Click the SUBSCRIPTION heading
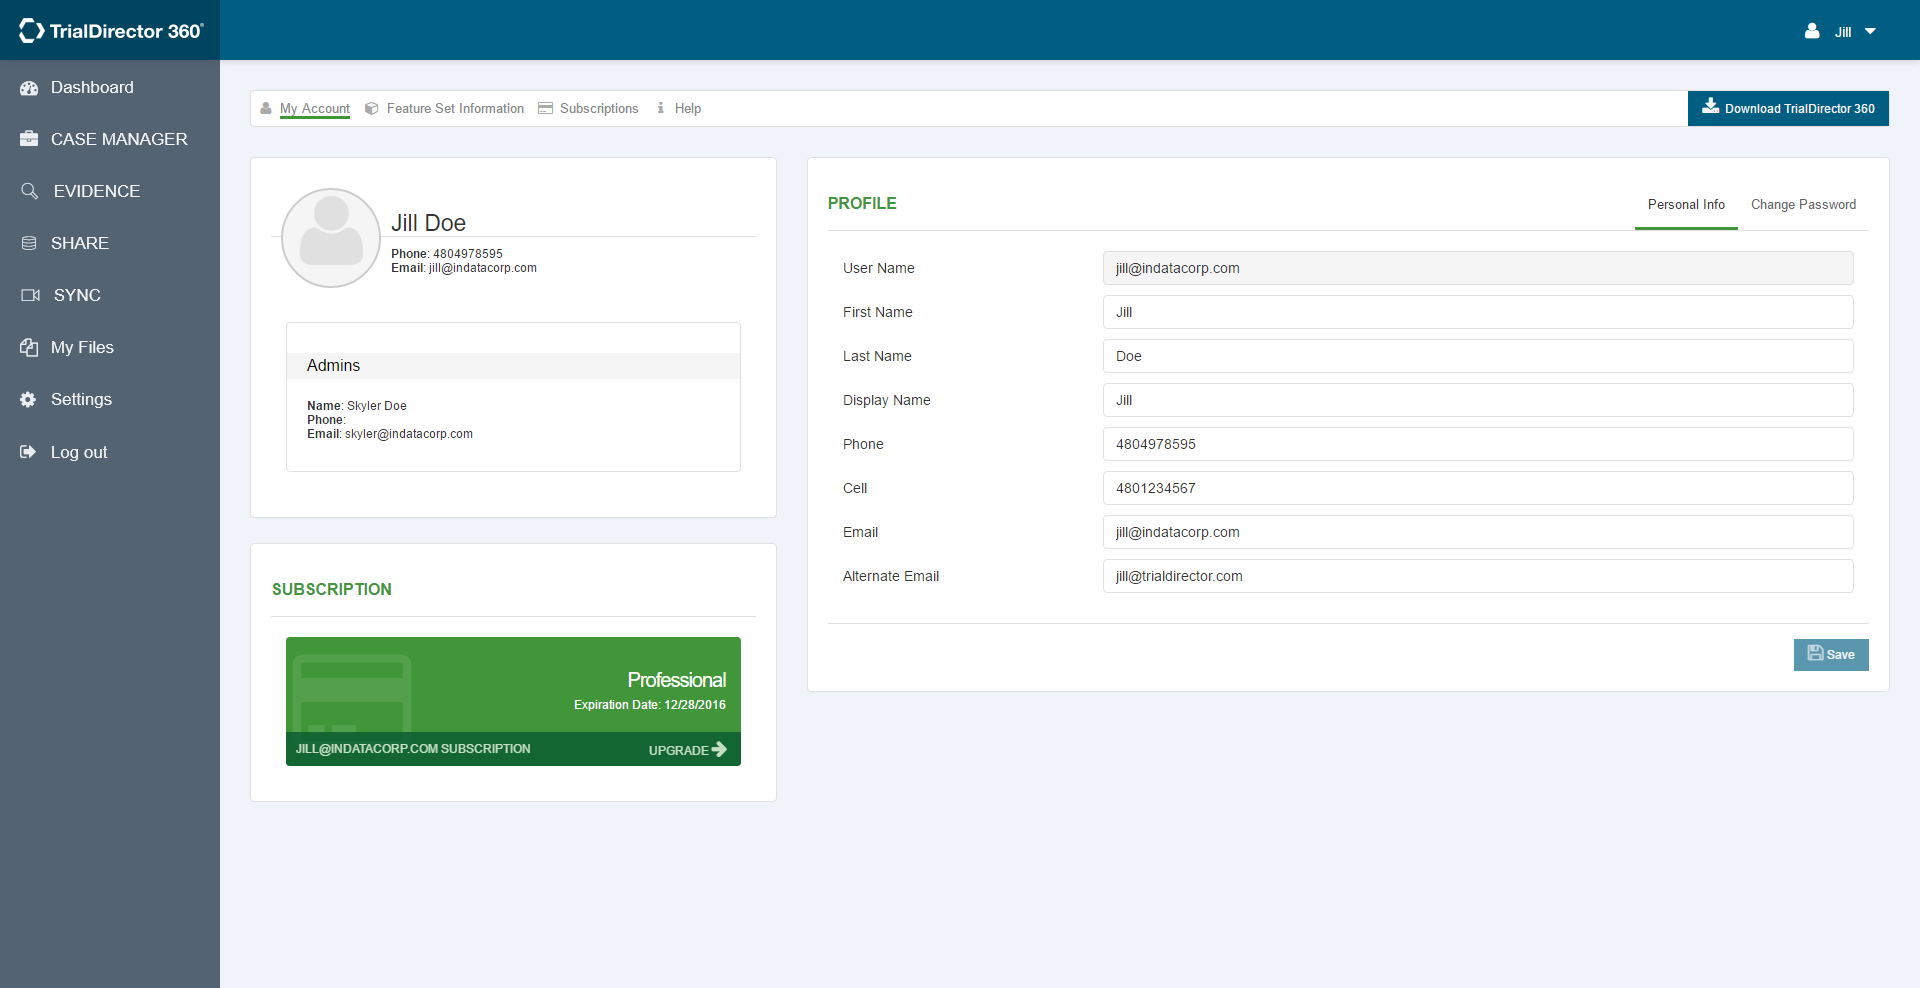1920x988 pixels. [x=332, y=589]
